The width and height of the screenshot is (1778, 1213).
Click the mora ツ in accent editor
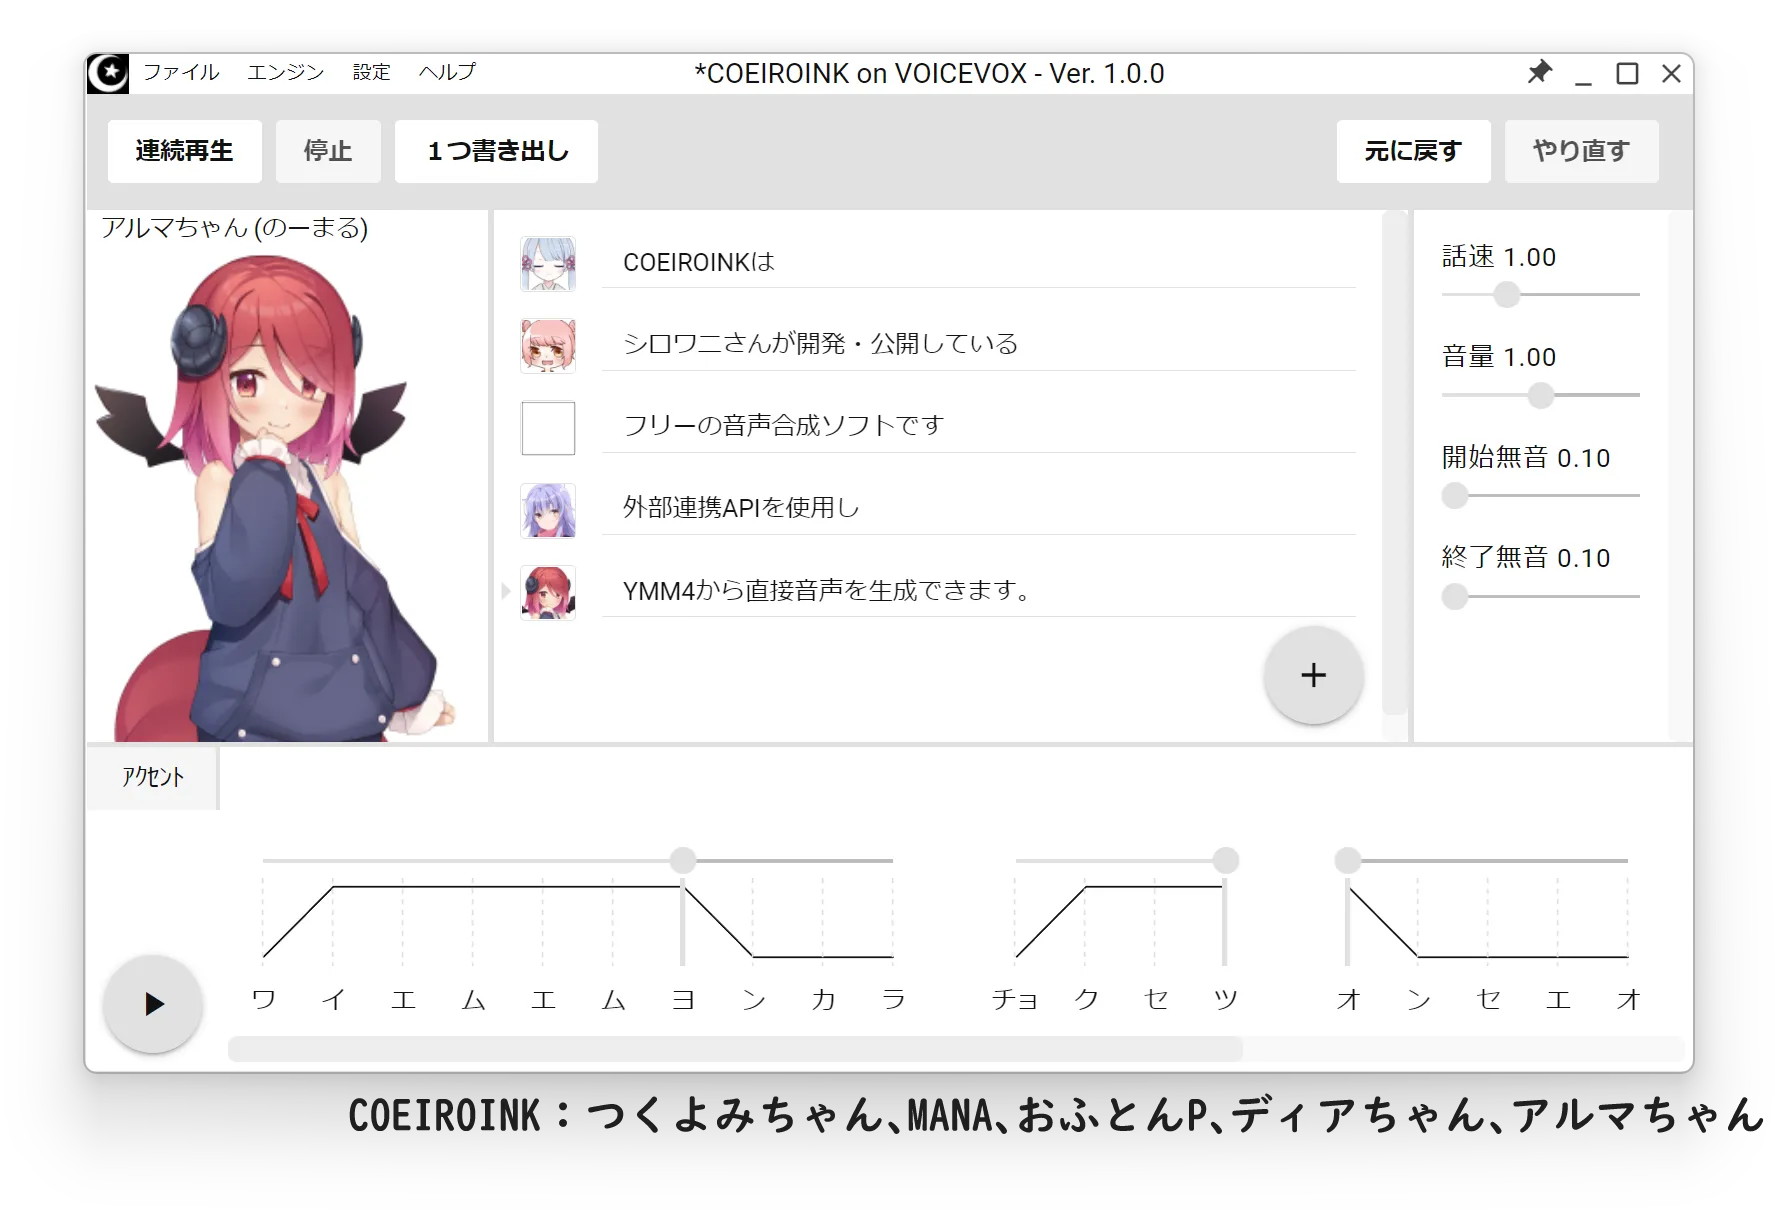(x=1226, y=999)
